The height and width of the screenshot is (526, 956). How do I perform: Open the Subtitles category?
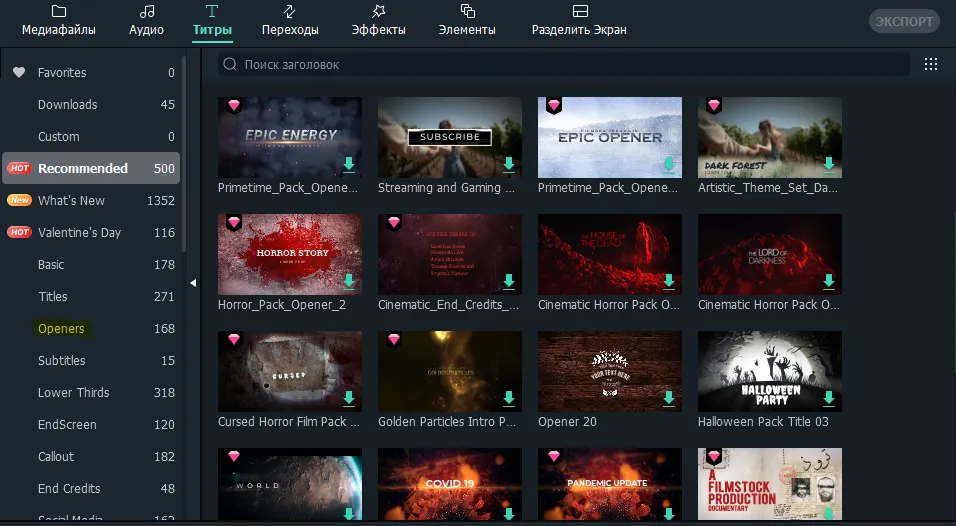tap(91, 361)
